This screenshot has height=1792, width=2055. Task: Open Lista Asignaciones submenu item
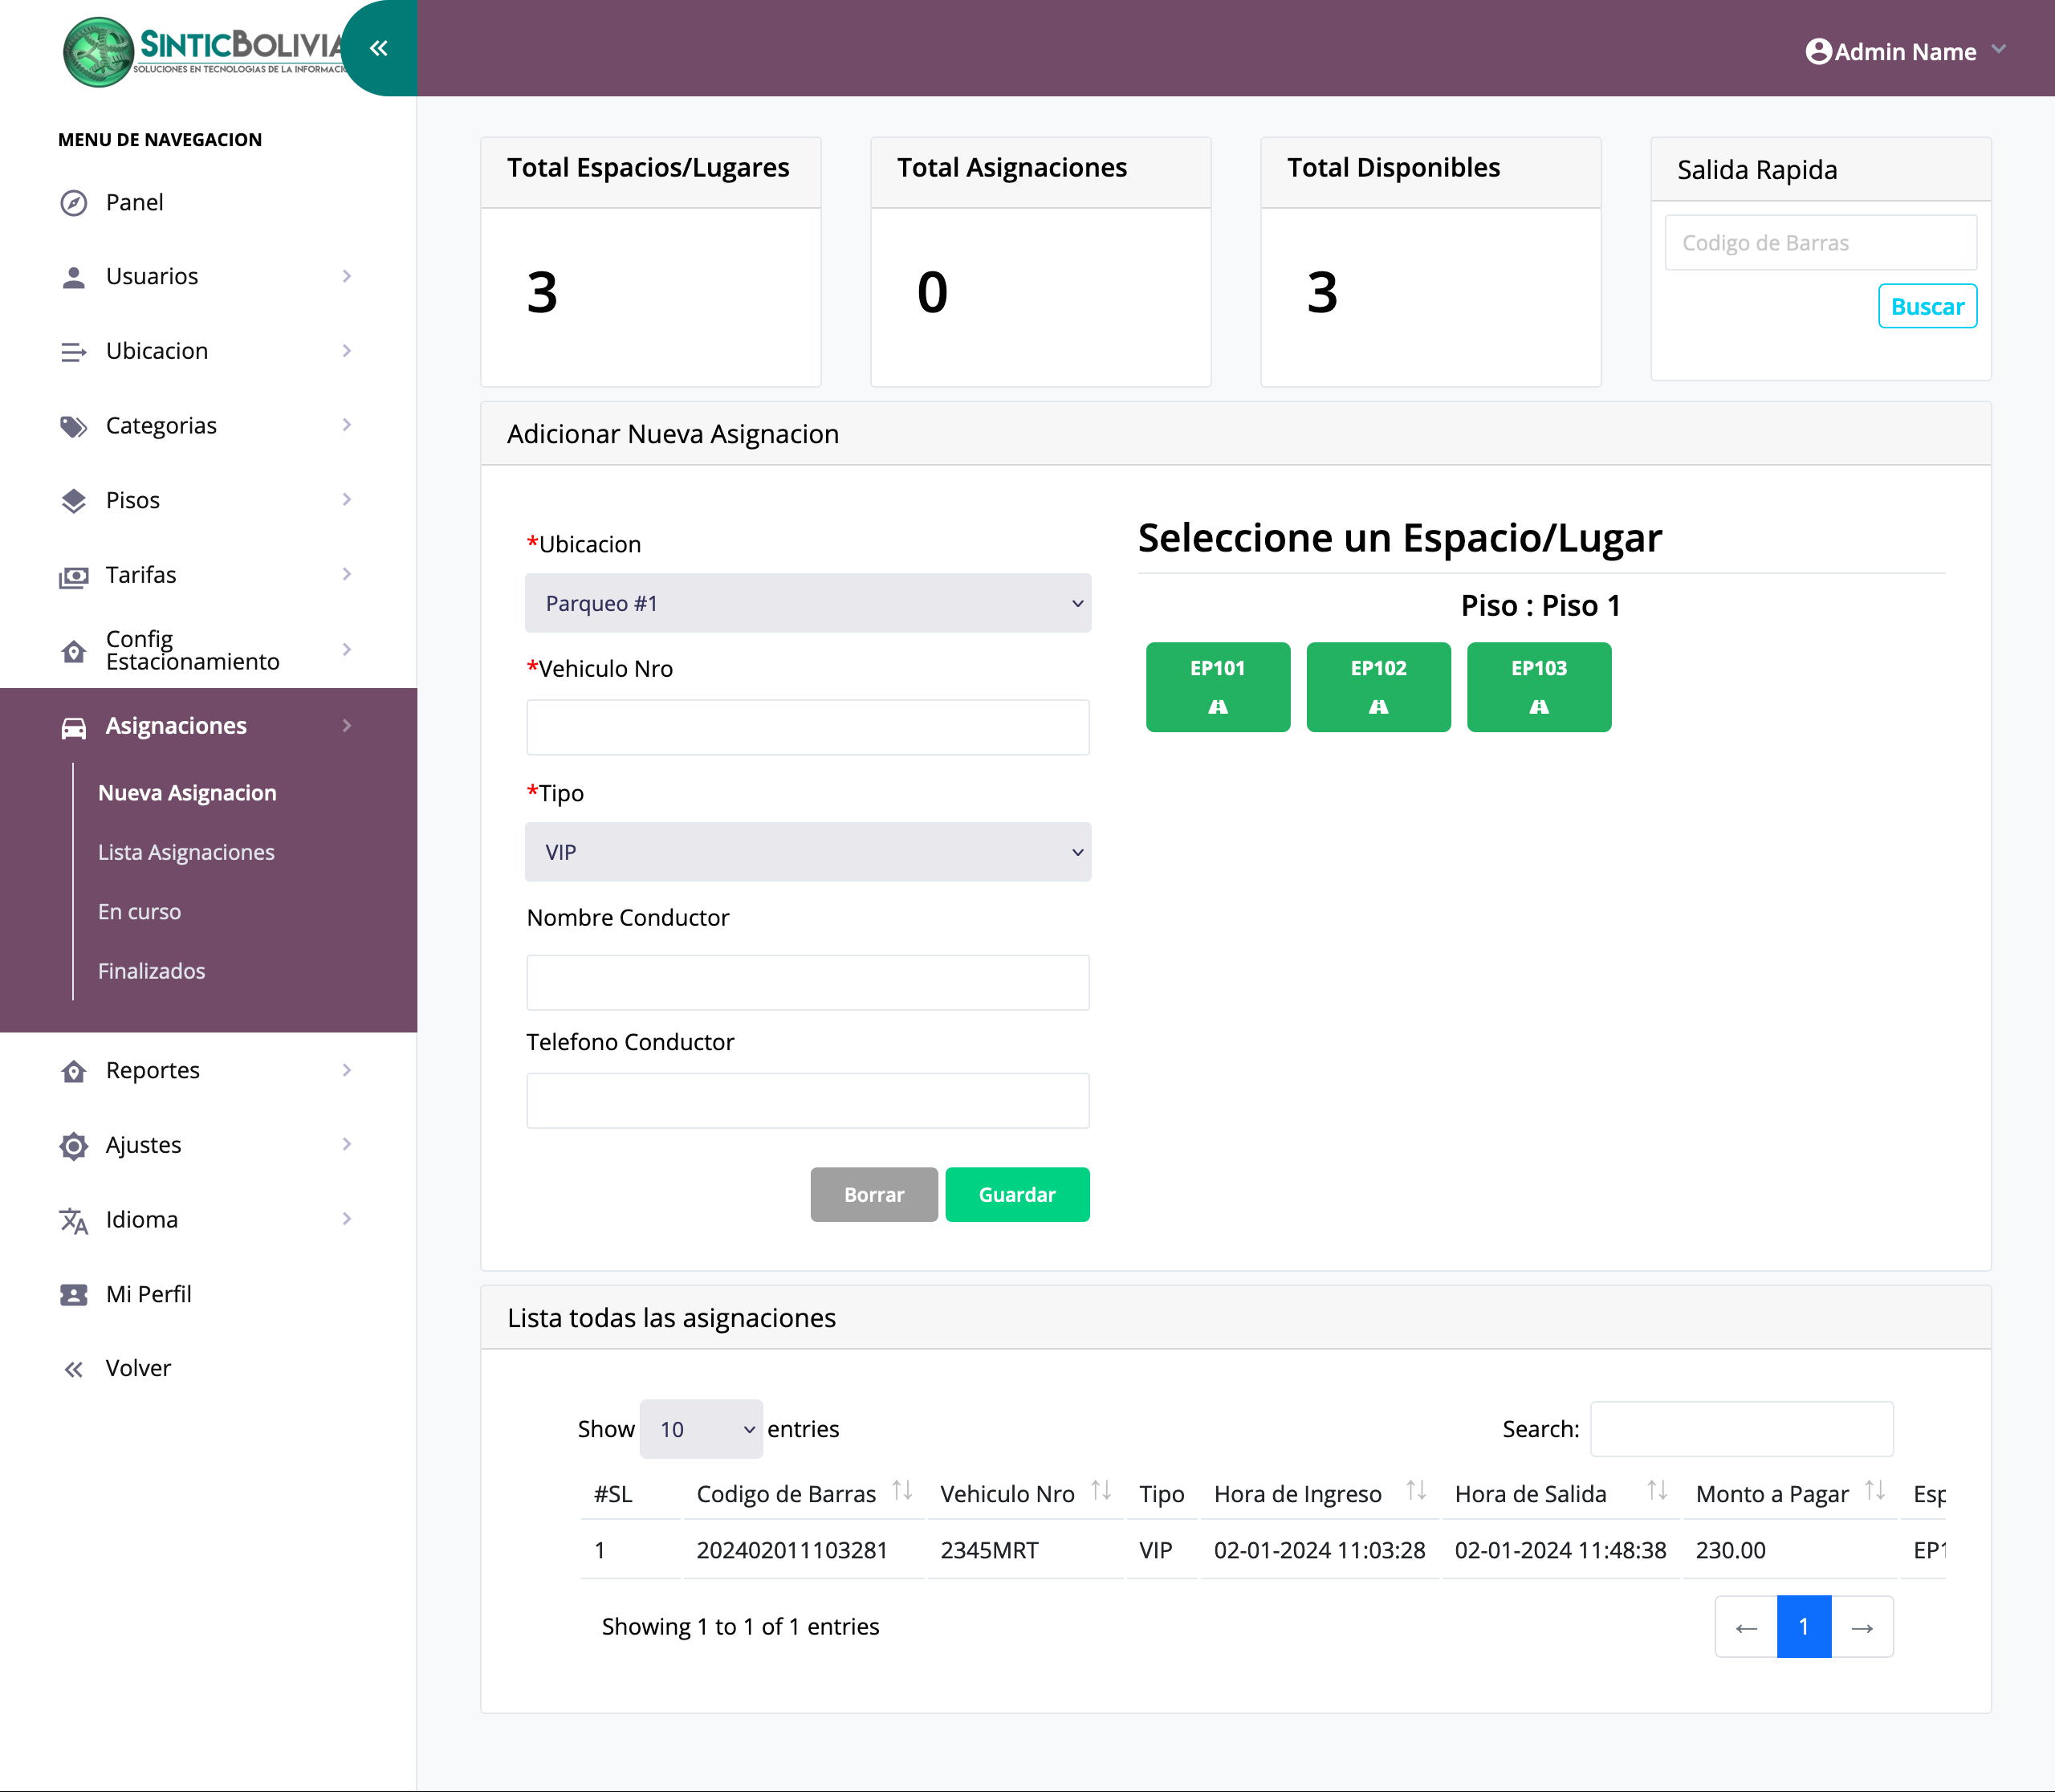pyautogui.click(x=186, y=852)
